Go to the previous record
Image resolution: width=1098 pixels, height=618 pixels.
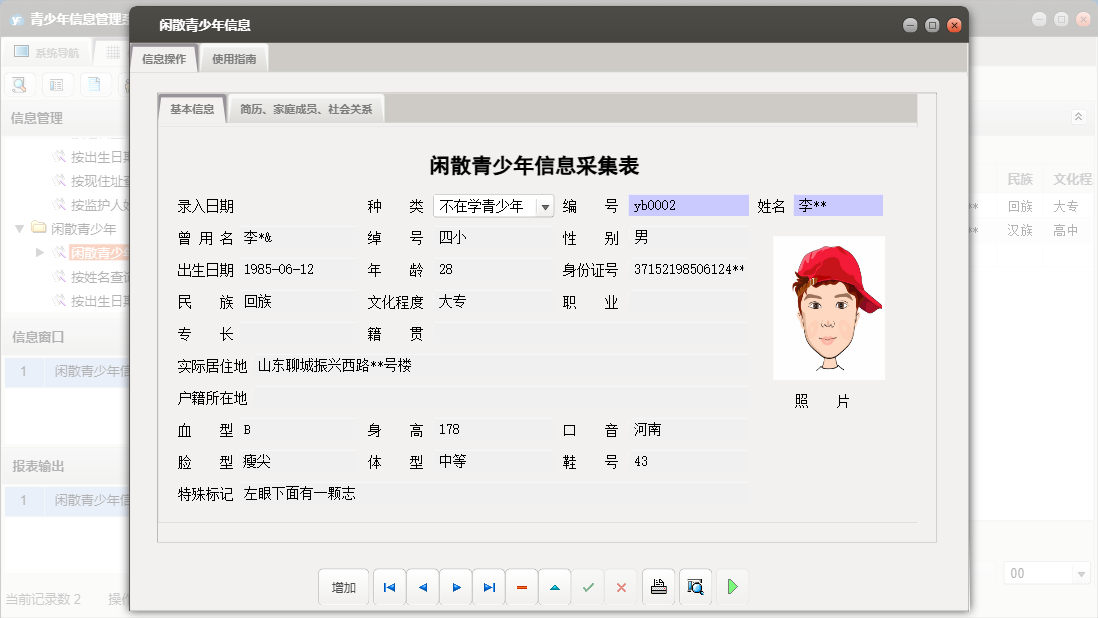point(422,587)
